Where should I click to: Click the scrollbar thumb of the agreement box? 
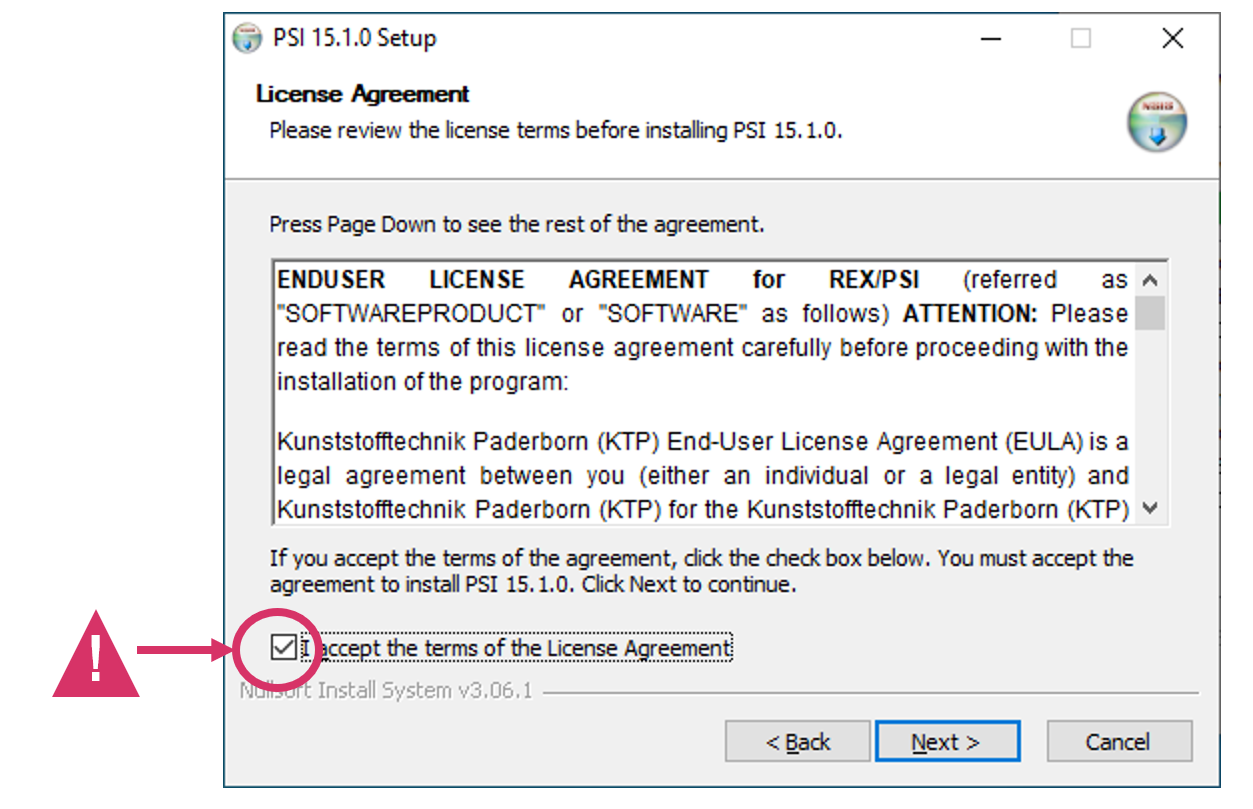click(x=1150, y=313)
